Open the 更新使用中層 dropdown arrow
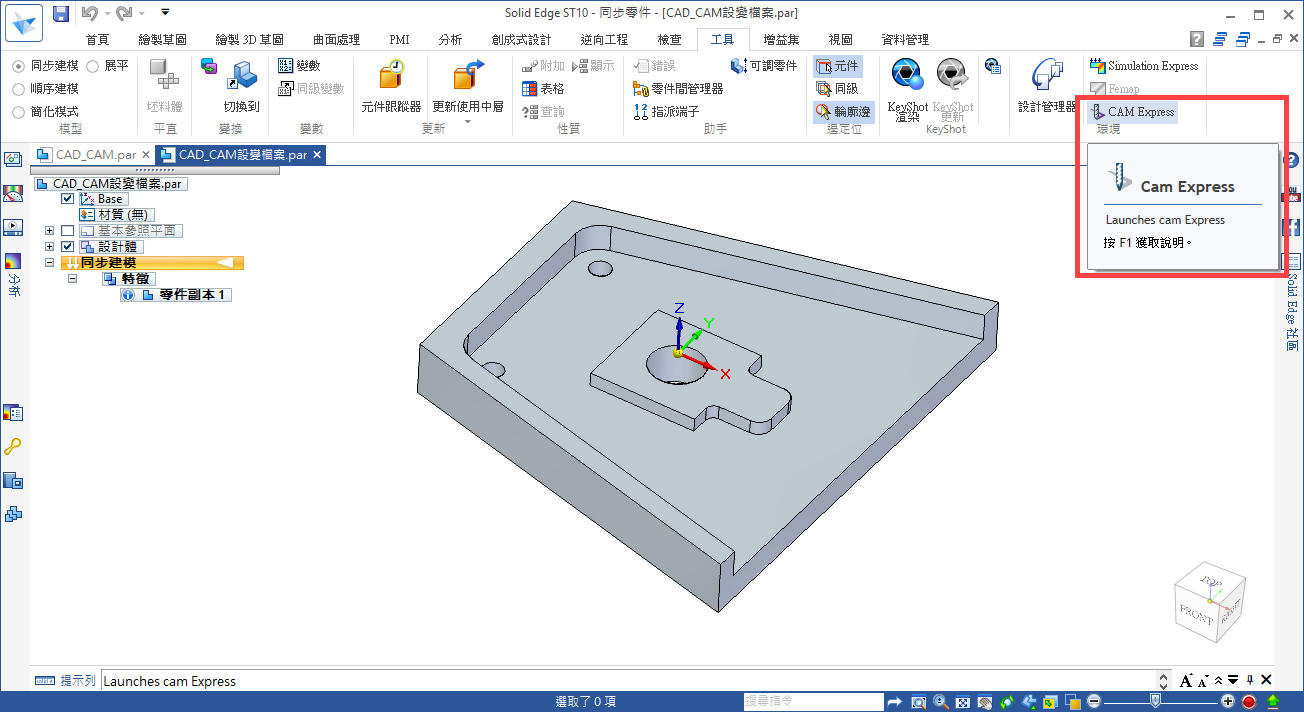 point(467,122)
